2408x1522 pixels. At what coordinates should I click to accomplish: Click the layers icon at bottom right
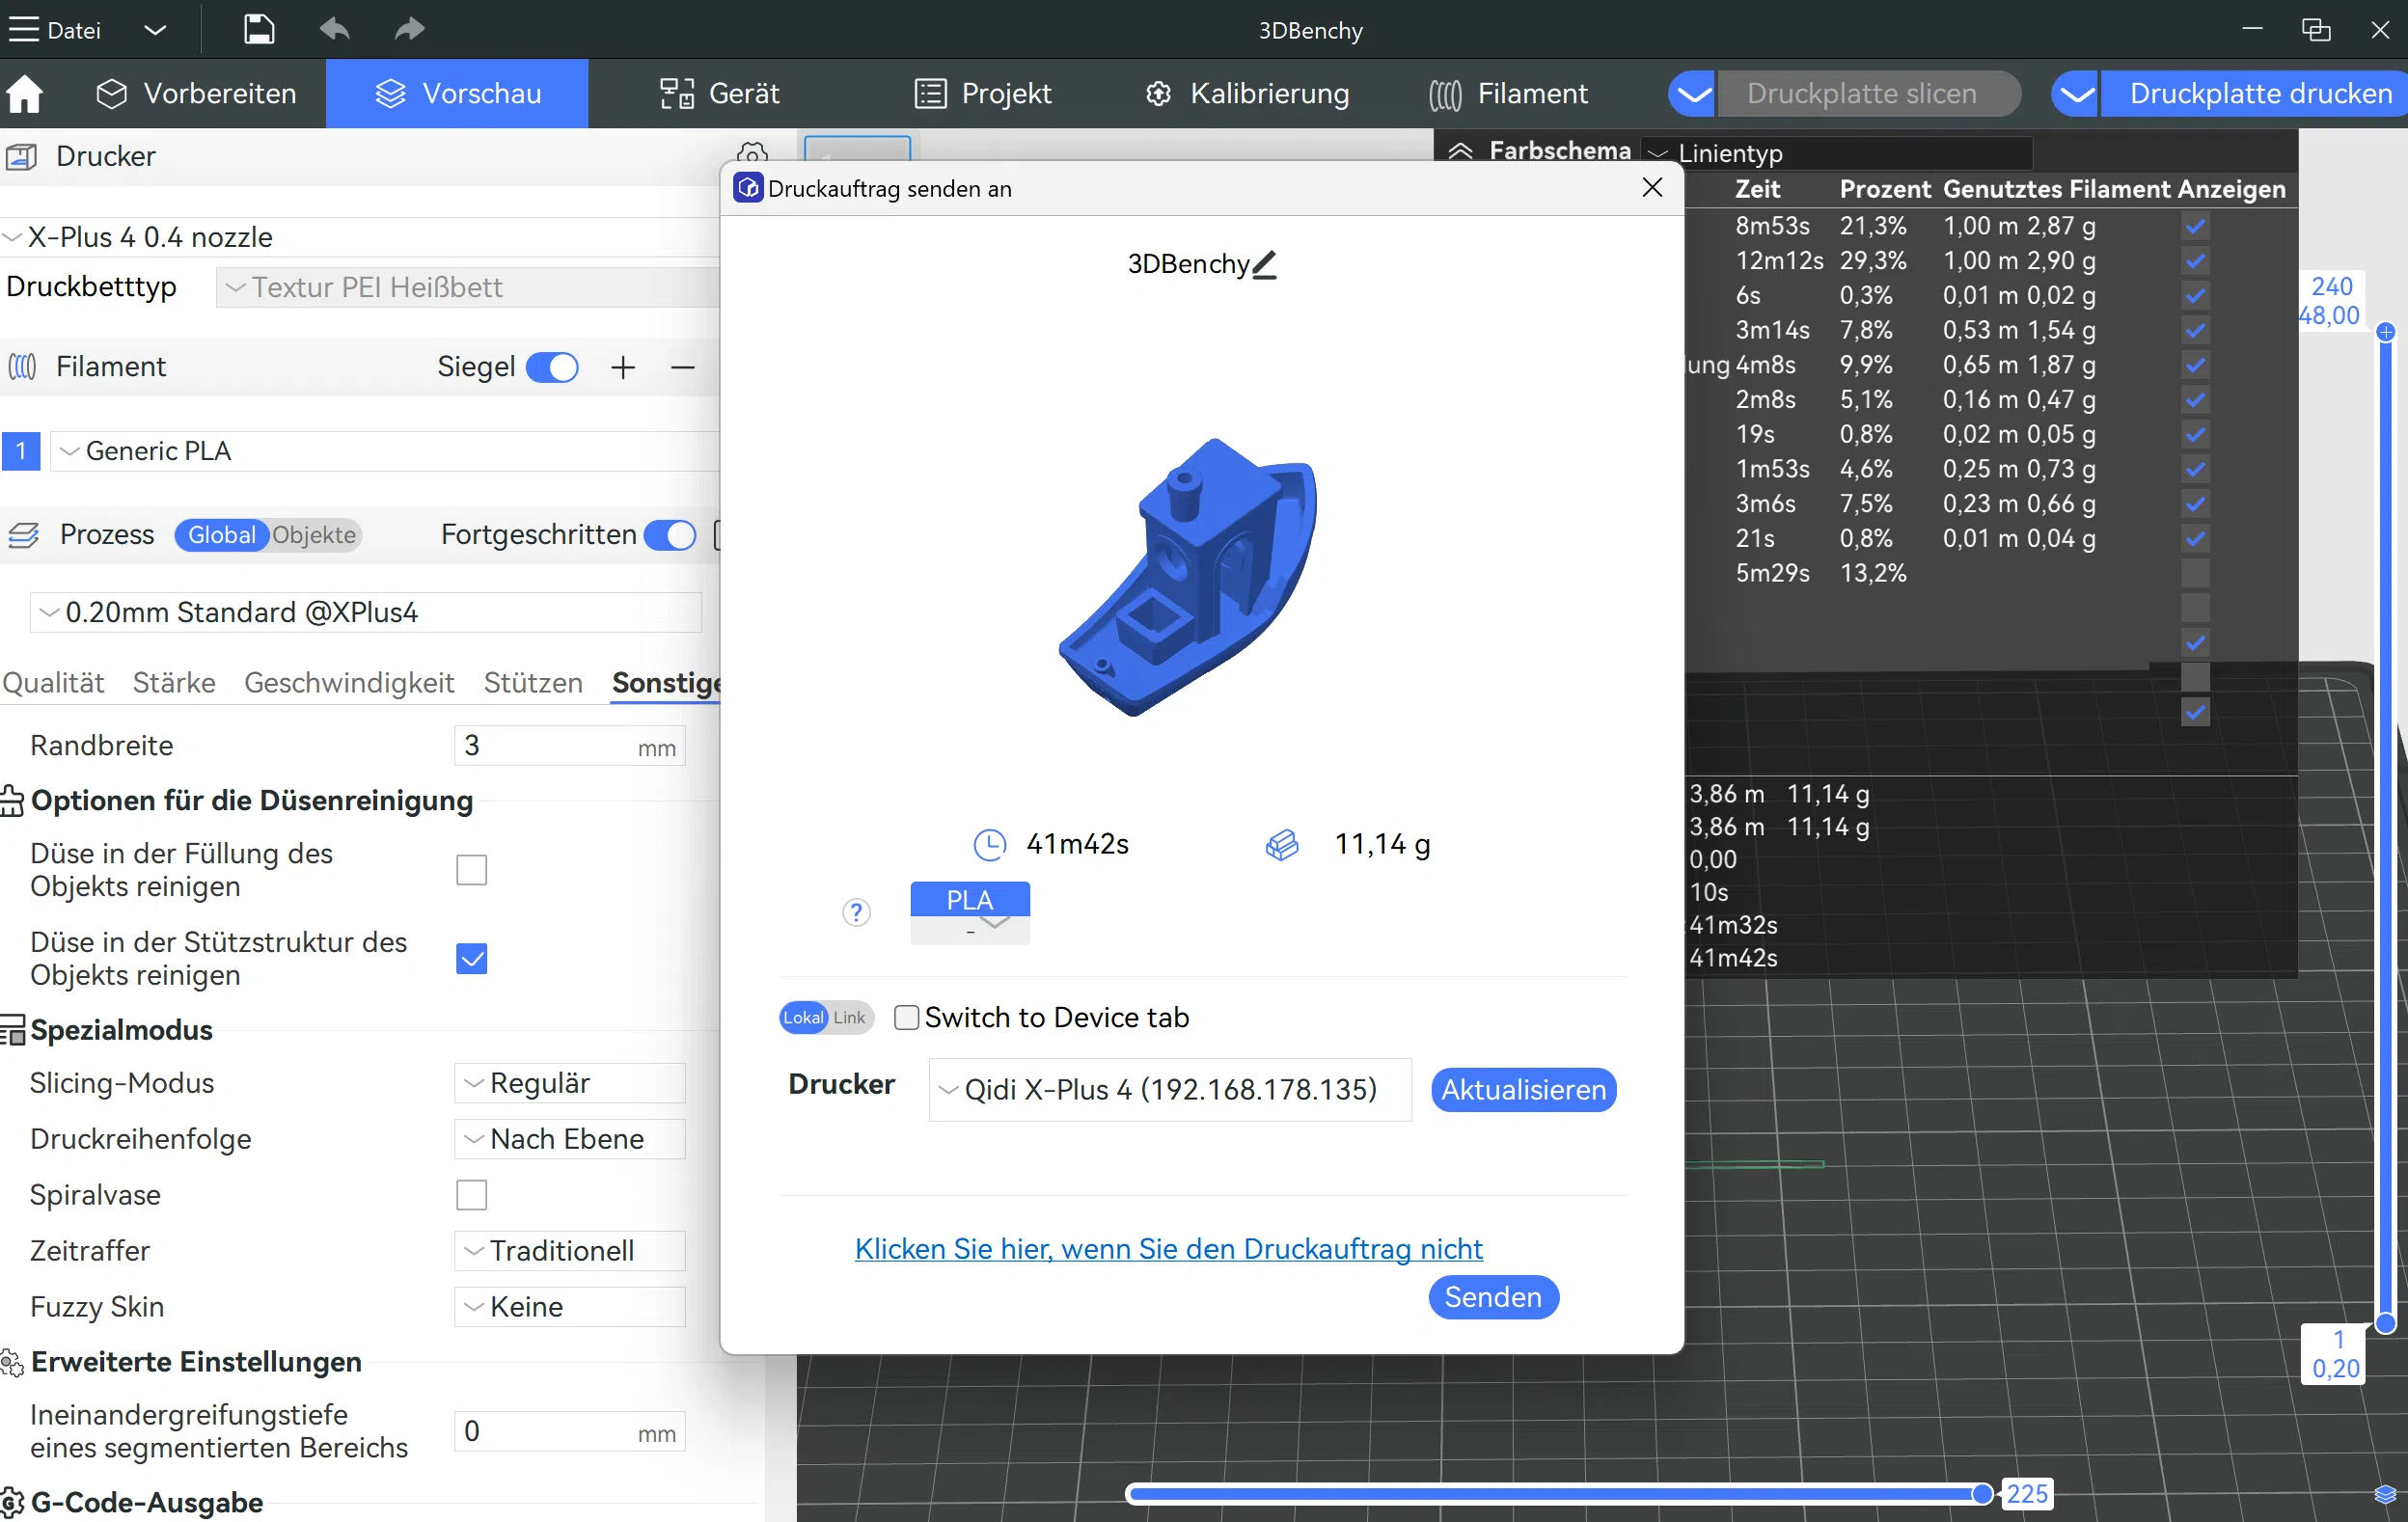[2385, 1495]
